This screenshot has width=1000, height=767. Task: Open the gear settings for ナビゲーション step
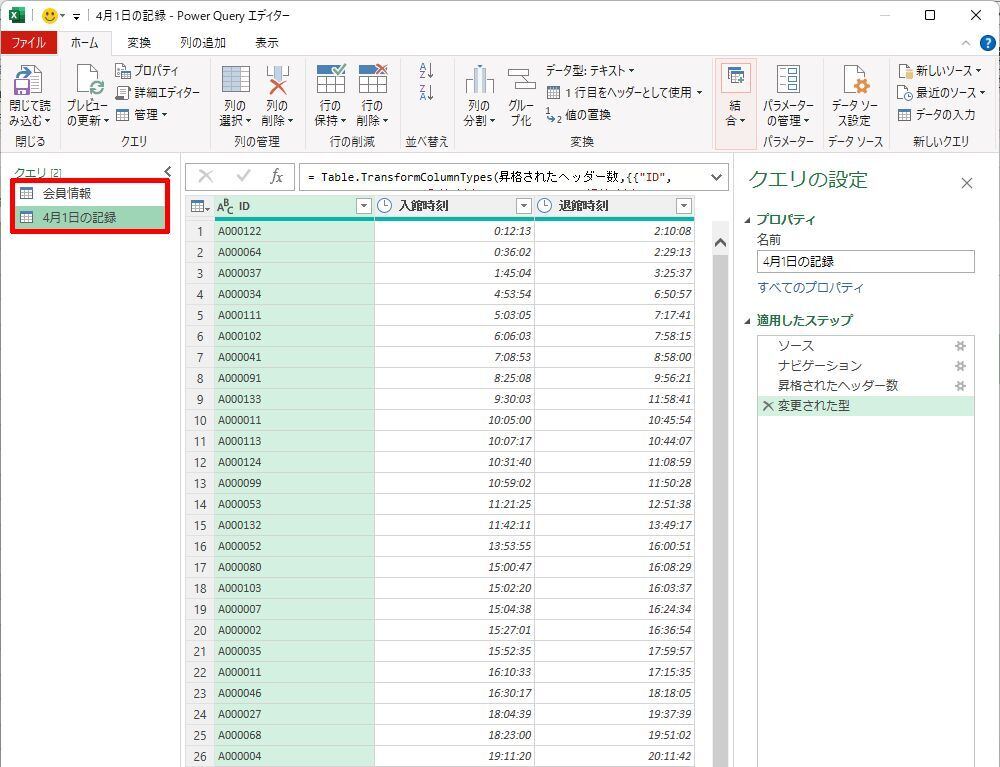[960, 366]
